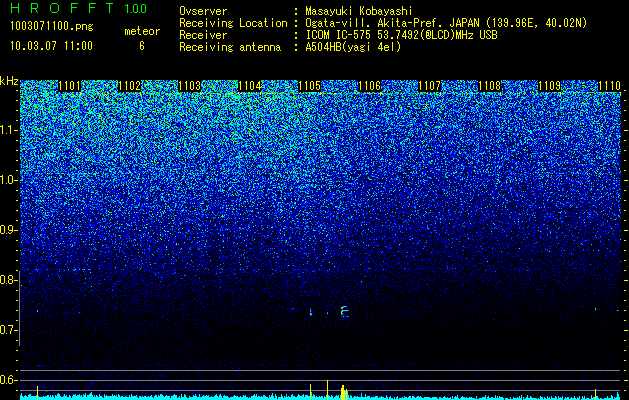The width and height of the screenshot is (629, 400).
Task: Click the Receiving Location label
Action: pyautogui.click(x=233, y=23)
